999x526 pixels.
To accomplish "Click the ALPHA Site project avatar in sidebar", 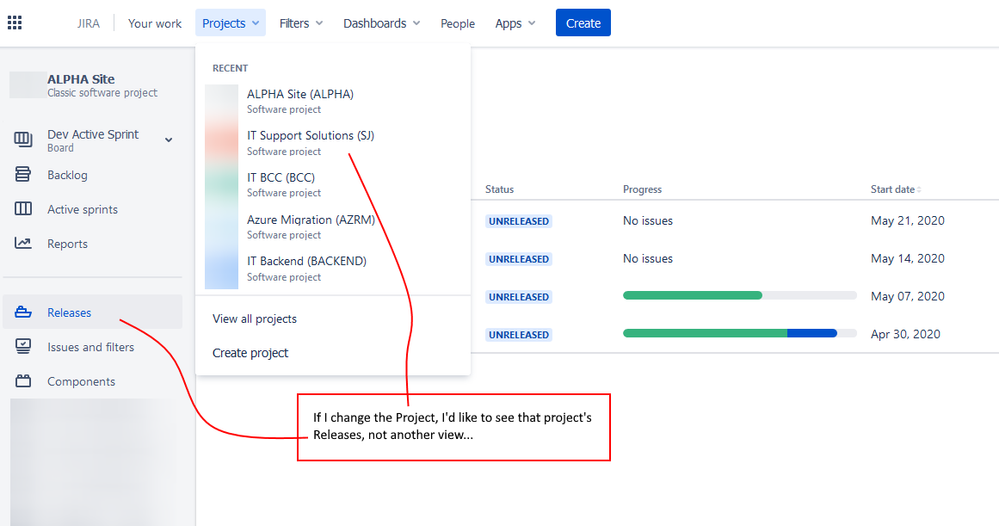I will 27,85.
